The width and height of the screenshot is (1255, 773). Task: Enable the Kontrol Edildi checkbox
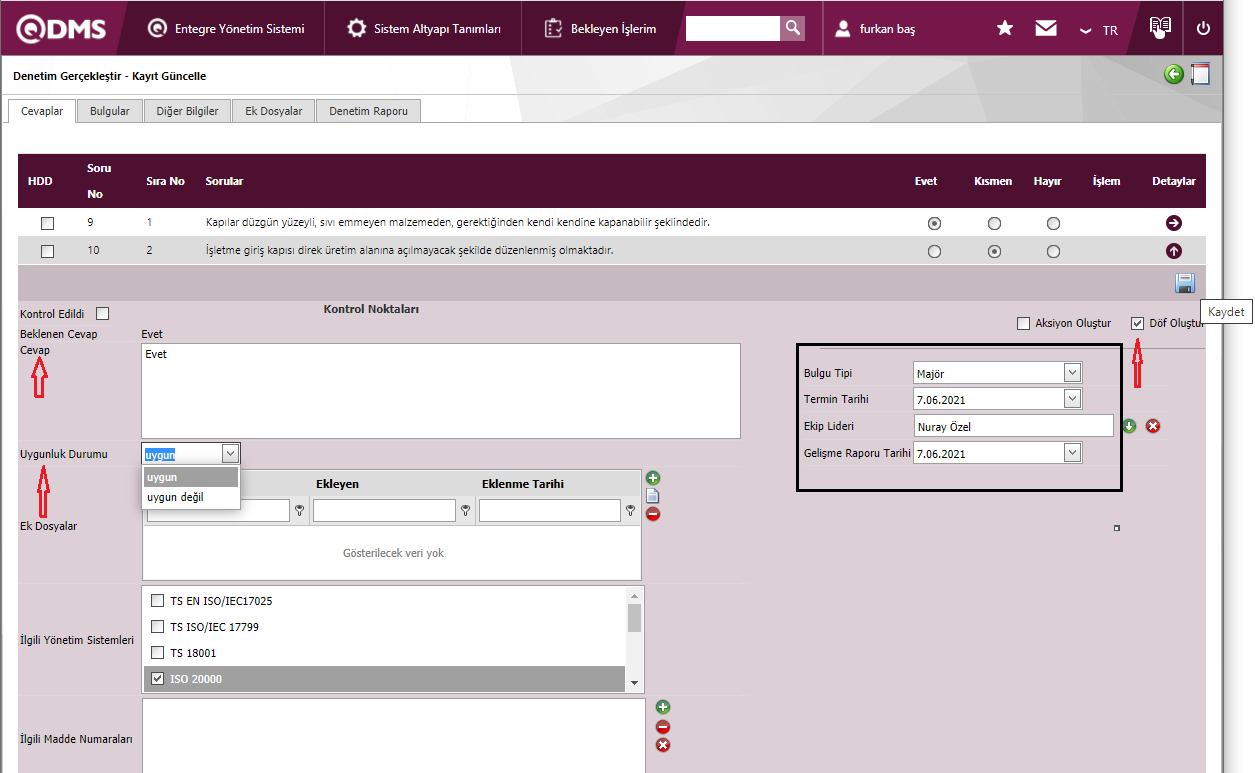tap(102, 314)
